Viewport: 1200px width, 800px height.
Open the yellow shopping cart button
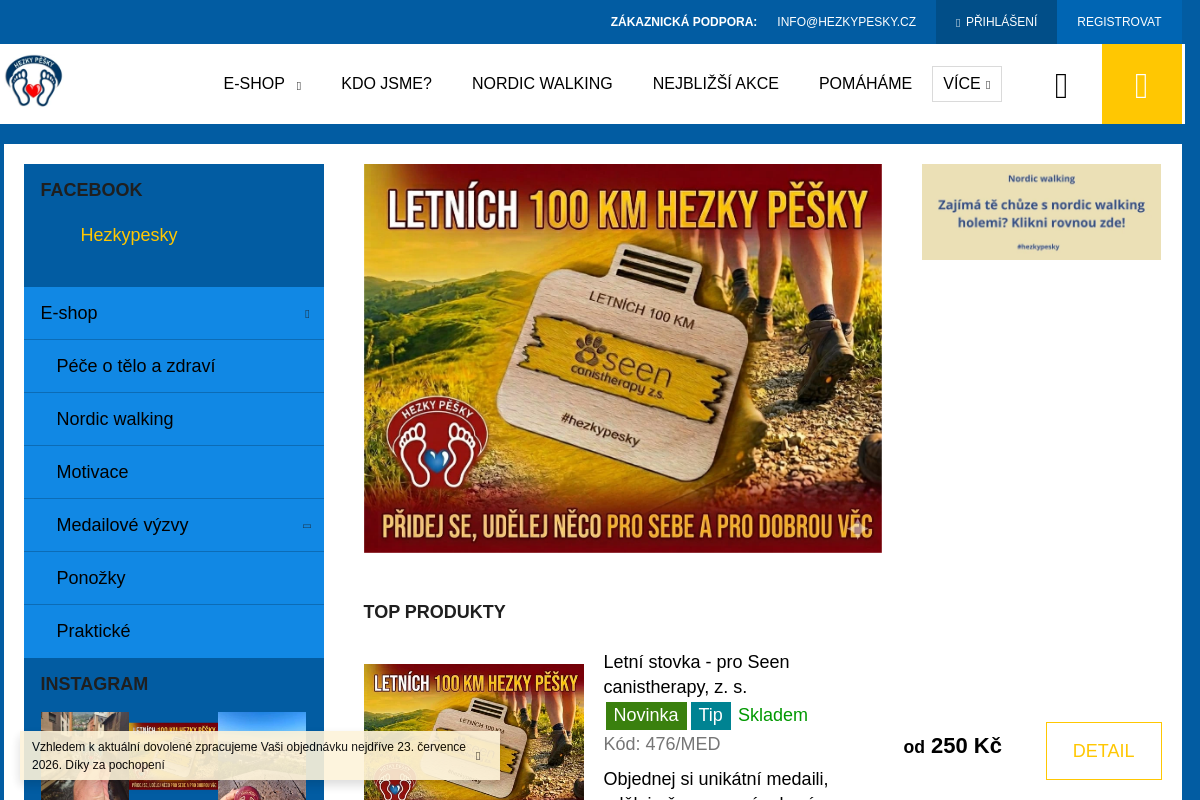1141,84
